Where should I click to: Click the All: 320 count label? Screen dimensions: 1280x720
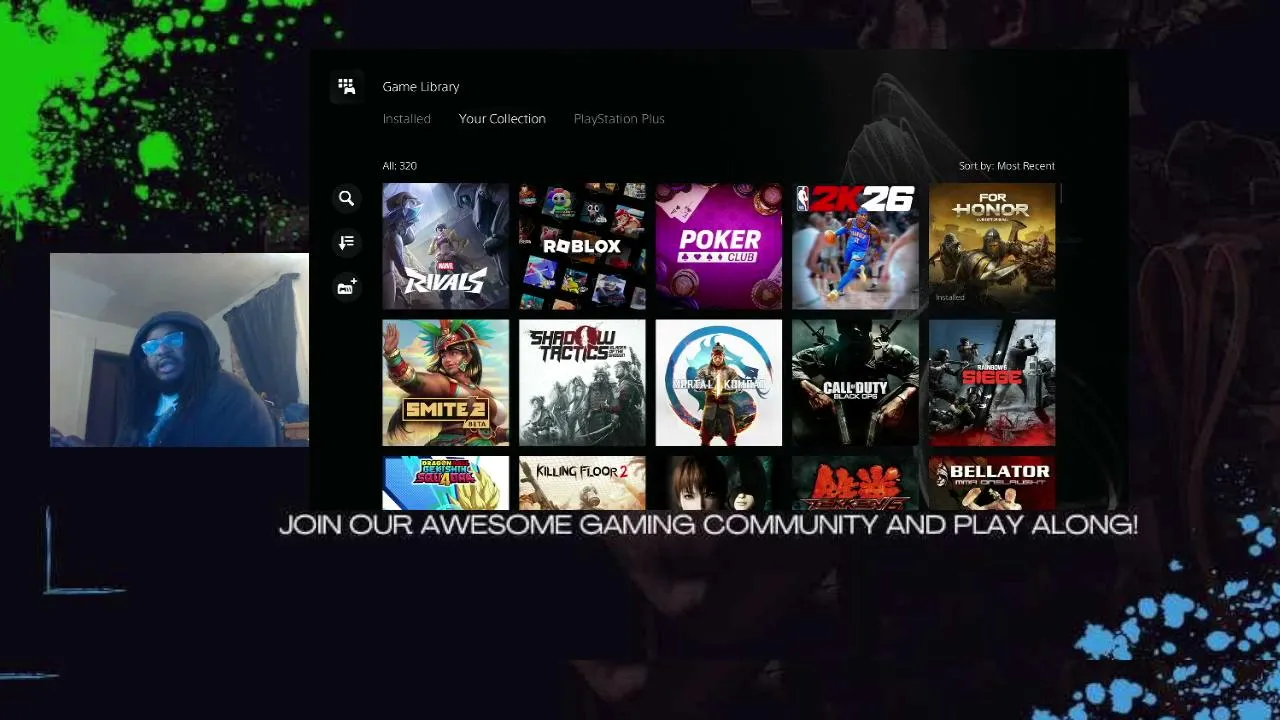tap(399, 166)
